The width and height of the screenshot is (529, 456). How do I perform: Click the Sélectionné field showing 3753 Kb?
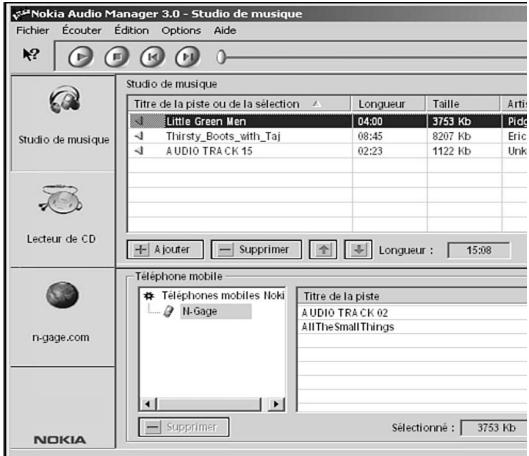[494, 428]
